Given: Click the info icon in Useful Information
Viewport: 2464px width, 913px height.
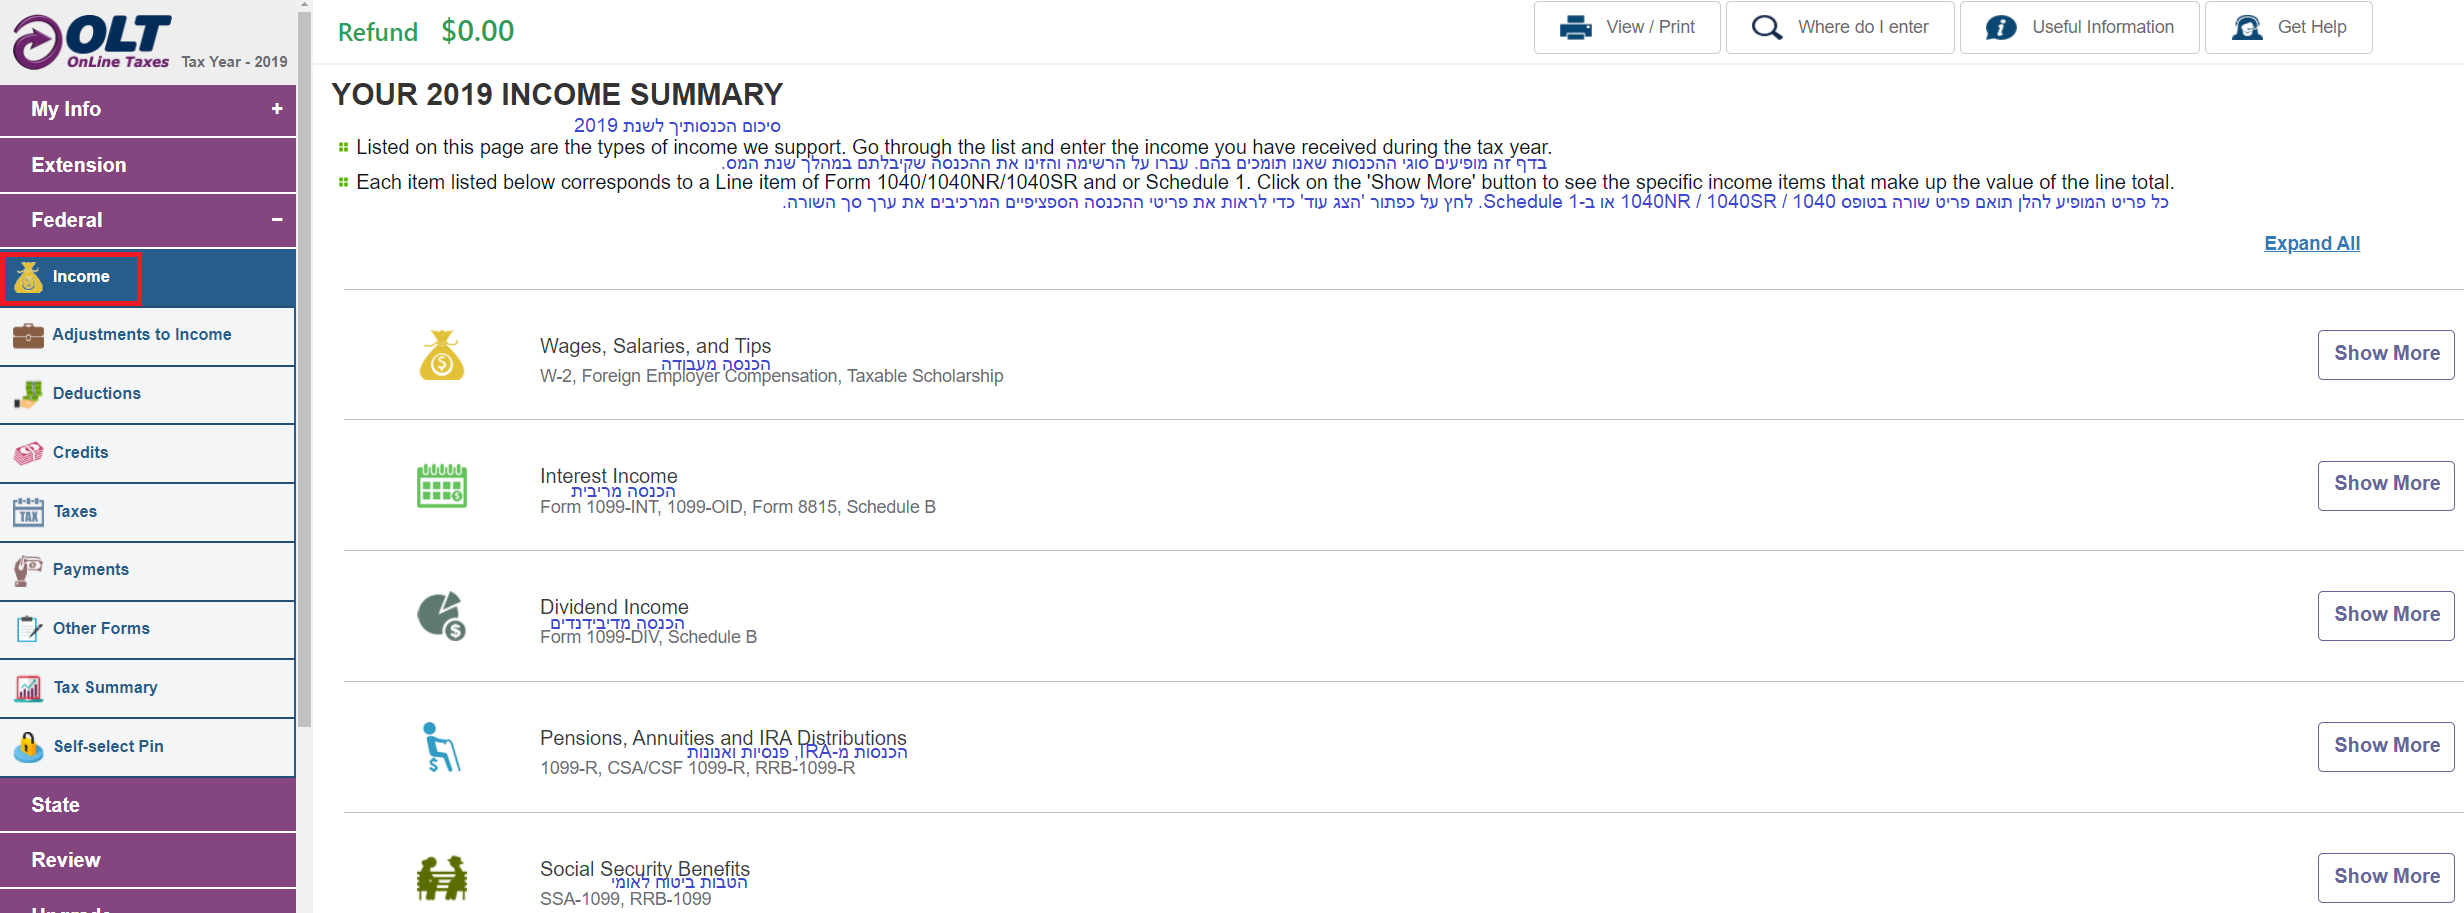Looking at the screenshot, I should point(2000,28).
